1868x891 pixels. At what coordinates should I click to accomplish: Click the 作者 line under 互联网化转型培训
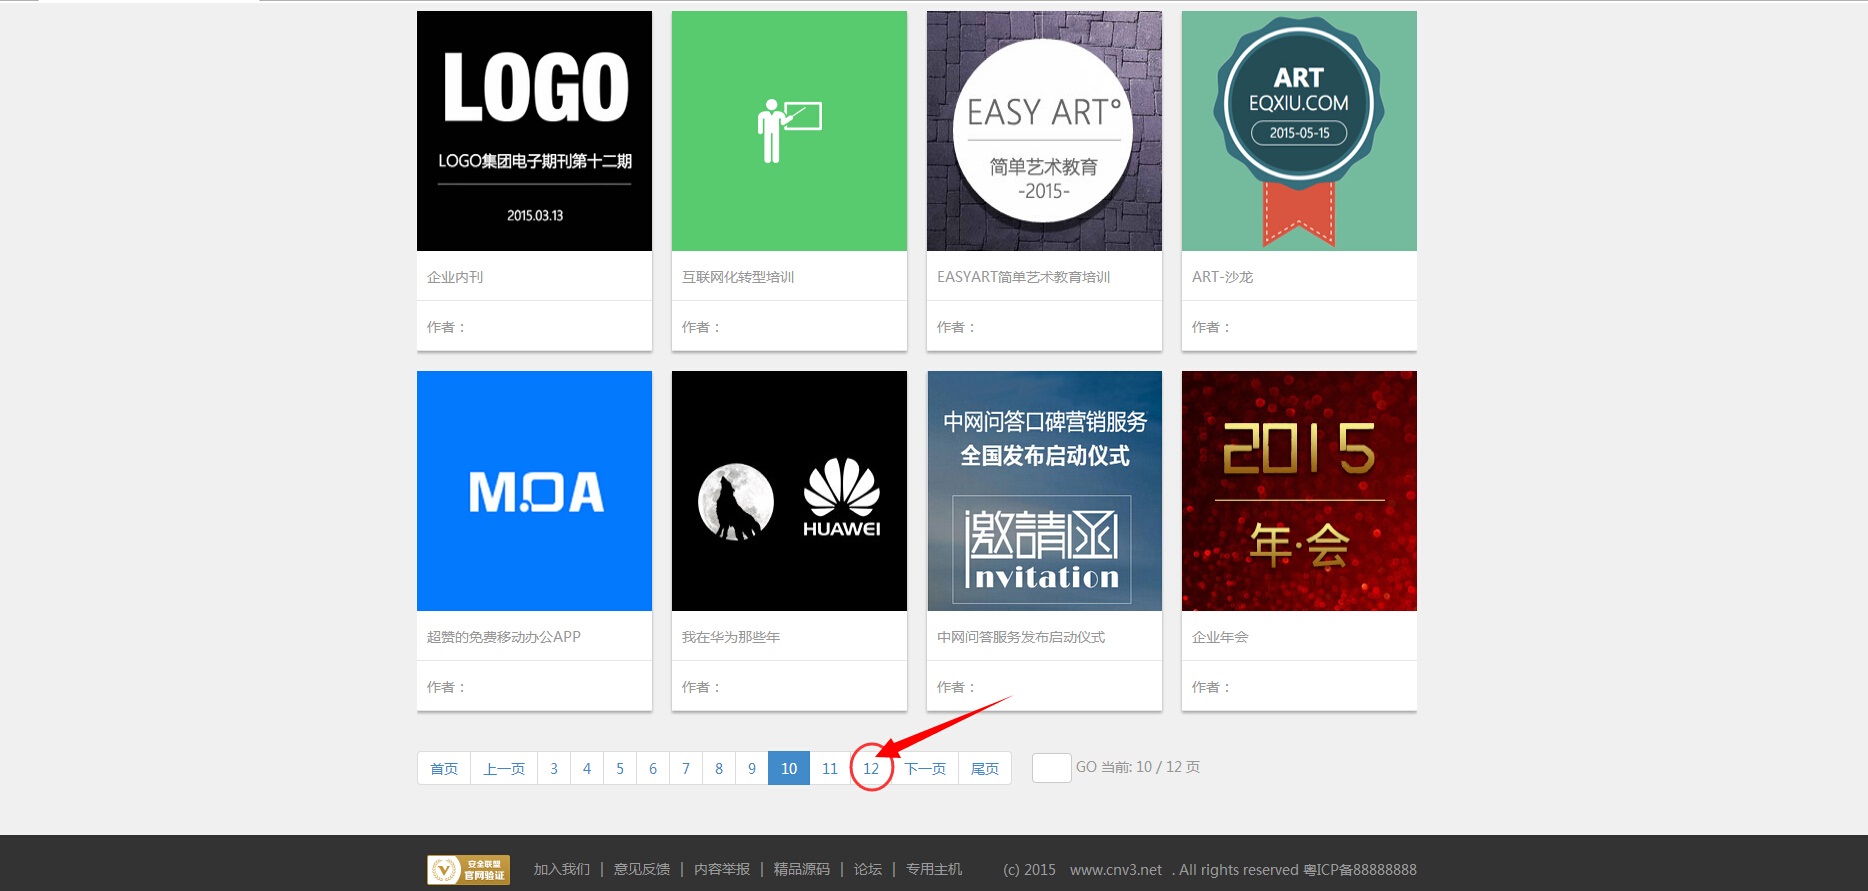click(x=701, y=327)
